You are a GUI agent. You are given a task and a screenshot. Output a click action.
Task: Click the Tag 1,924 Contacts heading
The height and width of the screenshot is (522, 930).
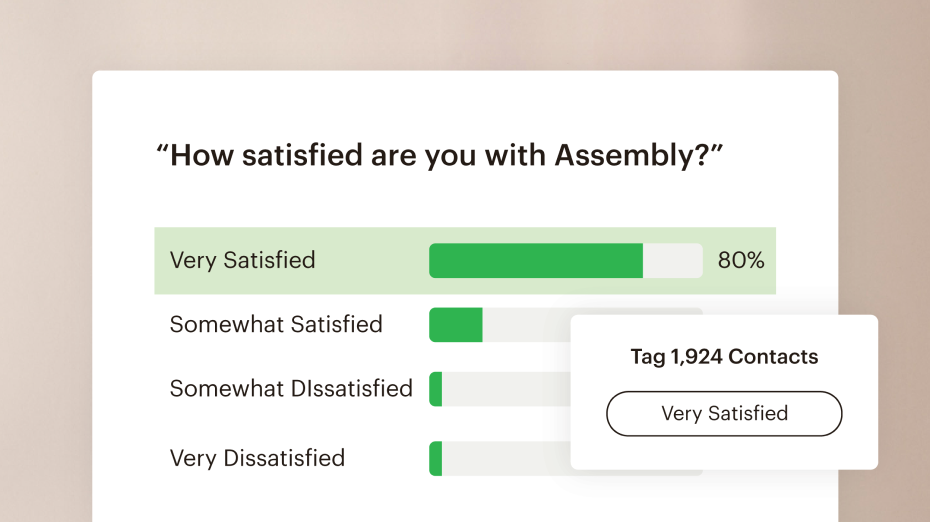pyautogui.click(x=724, y=356)
